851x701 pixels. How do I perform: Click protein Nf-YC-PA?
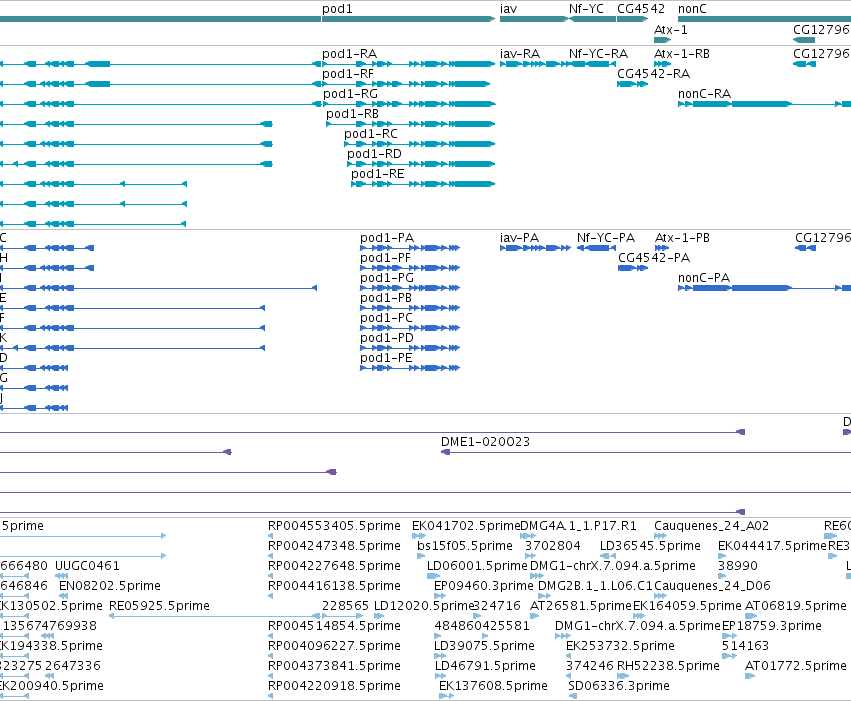[x=606, y=238]
